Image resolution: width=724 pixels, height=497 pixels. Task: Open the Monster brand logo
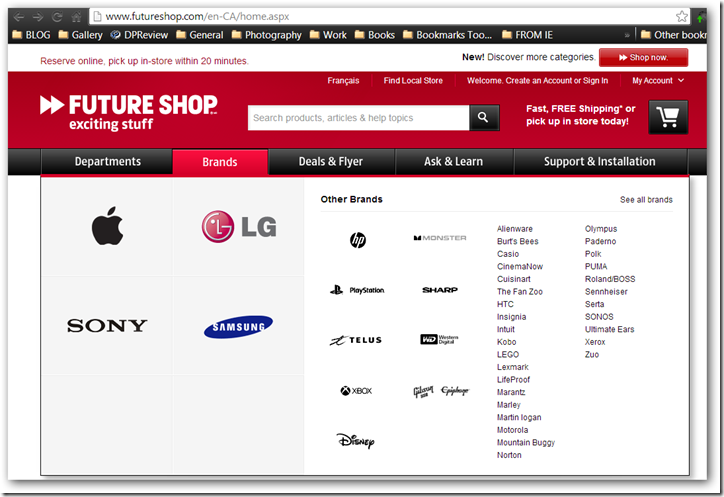[440, 238]
